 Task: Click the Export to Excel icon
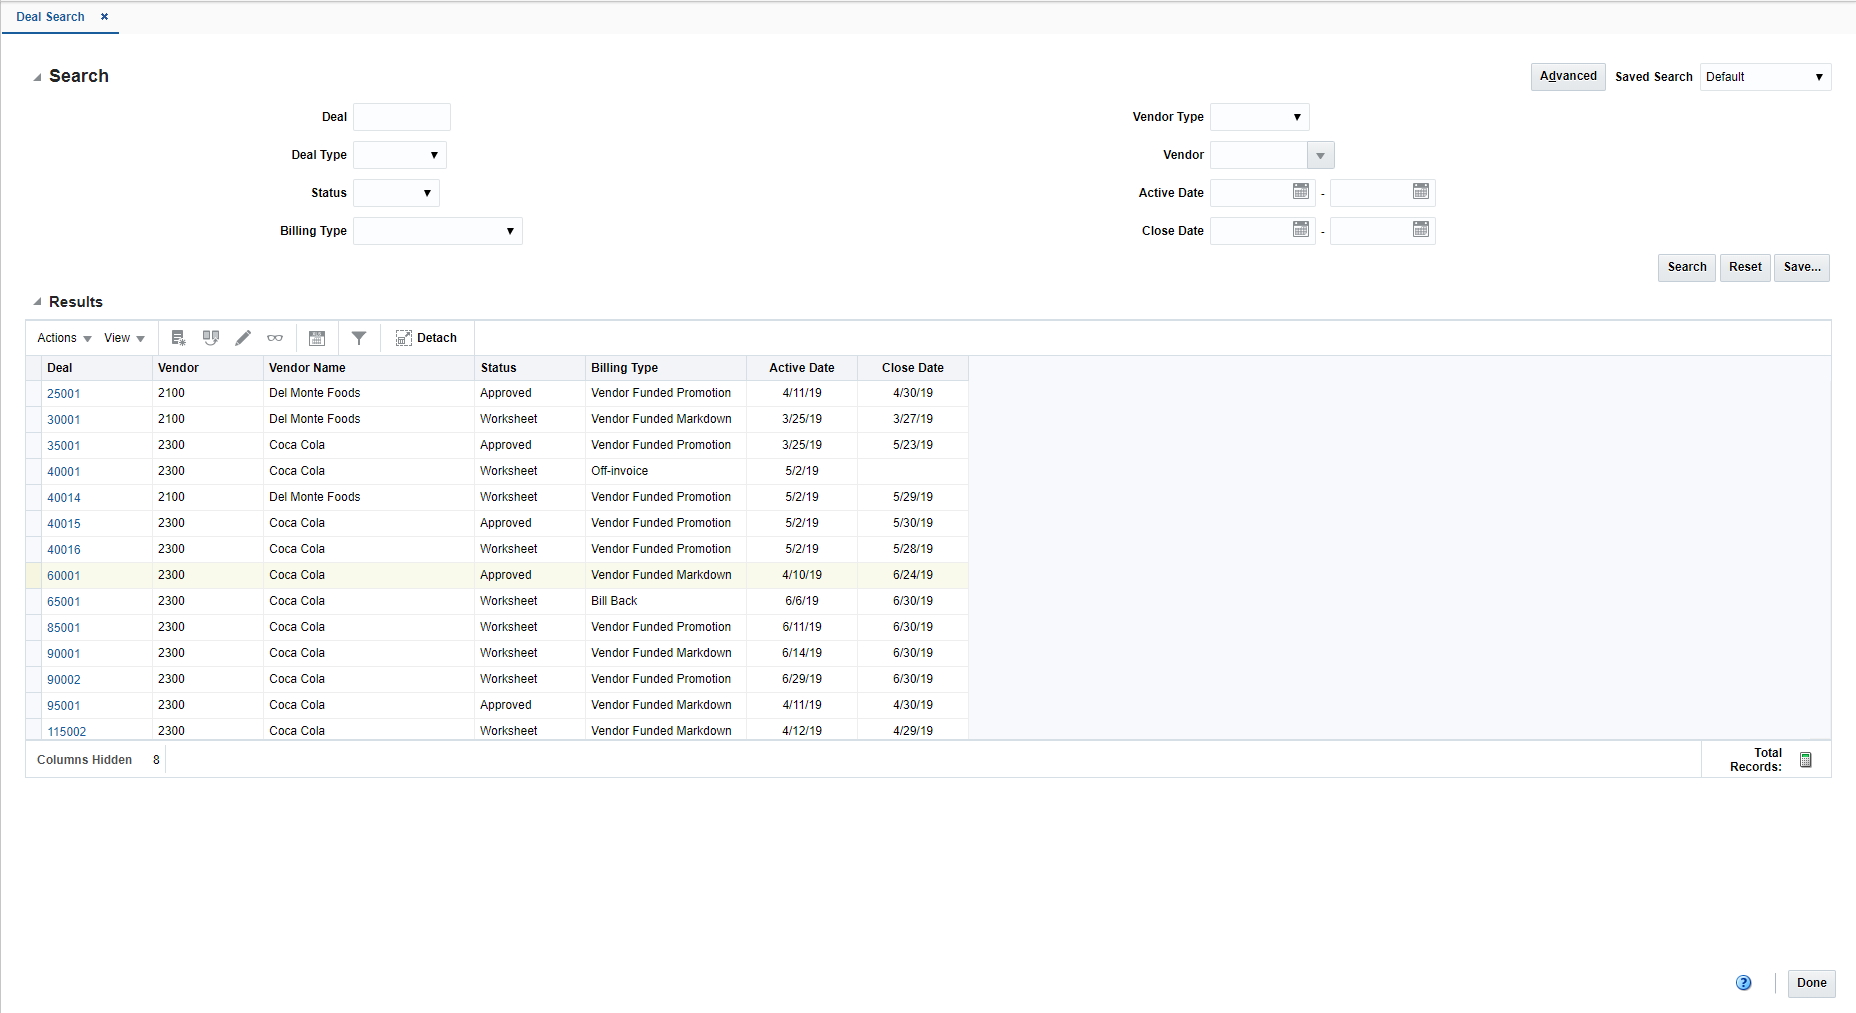pyautogui.click(x=317, y=338)
